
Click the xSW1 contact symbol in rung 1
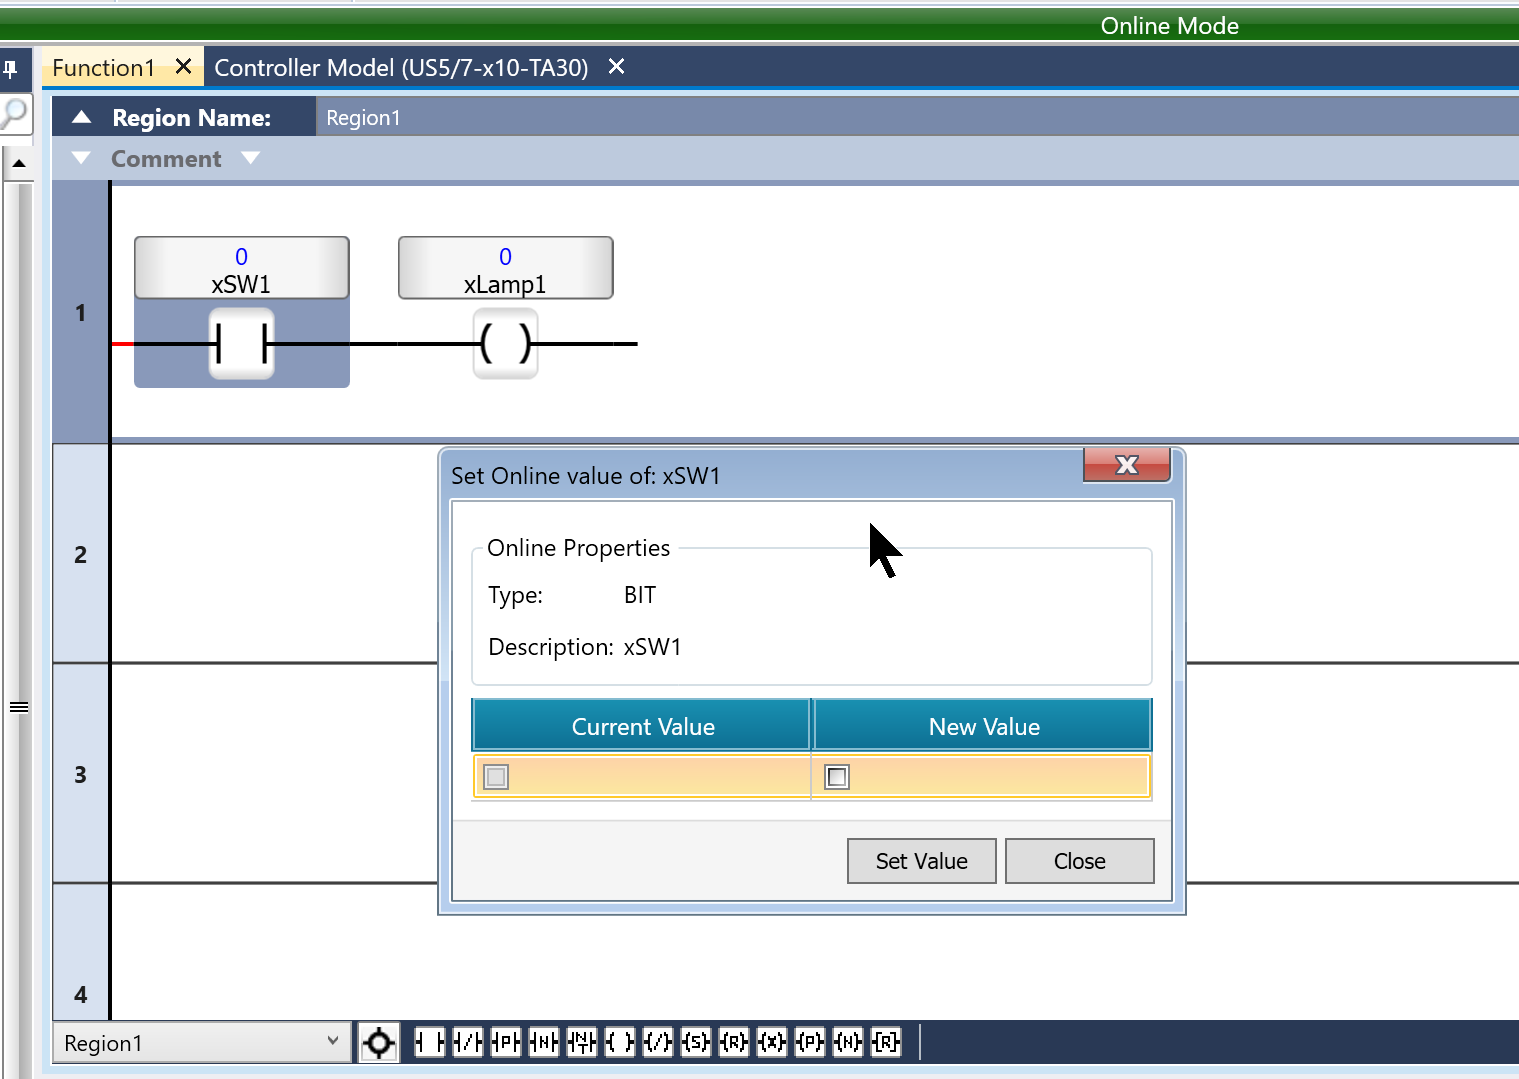241,344
